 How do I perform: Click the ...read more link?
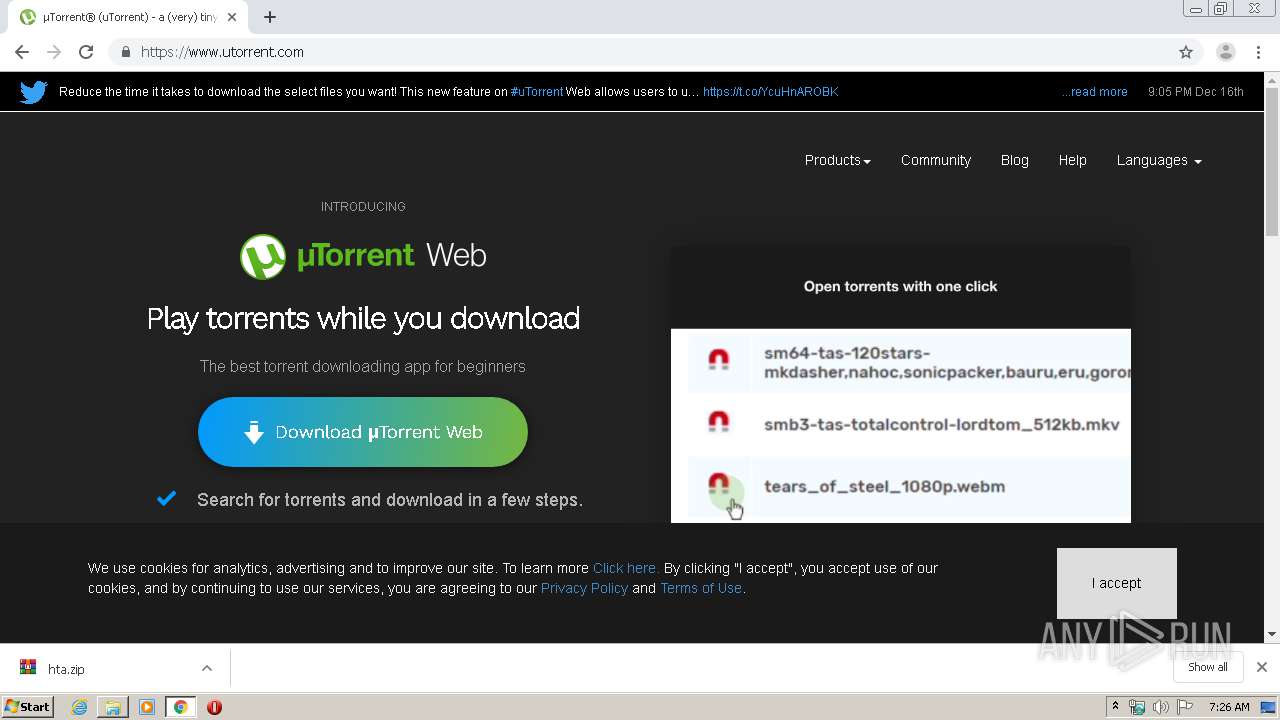pos(1094,92)
